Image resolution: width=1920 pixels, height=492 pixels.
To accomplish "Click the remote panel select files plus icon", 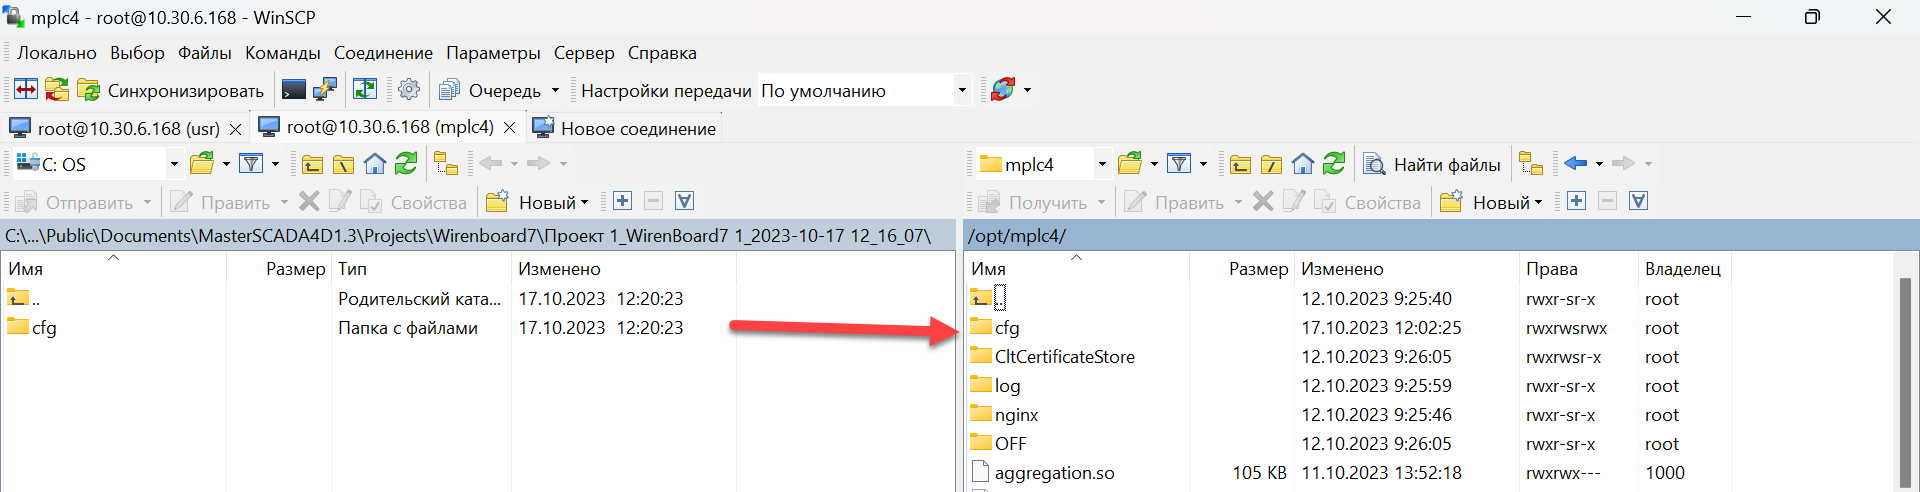I will [1576, 201].
